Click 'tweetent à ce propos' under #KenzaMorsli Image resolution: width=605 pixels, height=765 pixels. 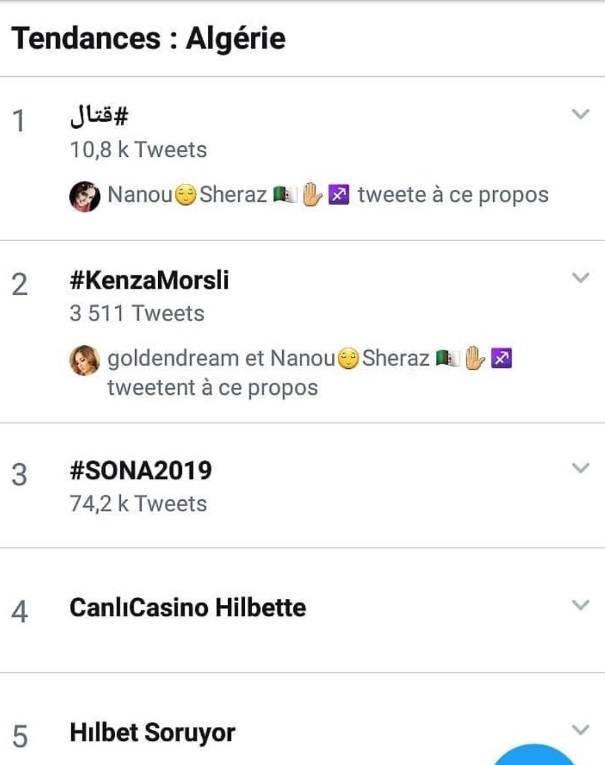213,388
